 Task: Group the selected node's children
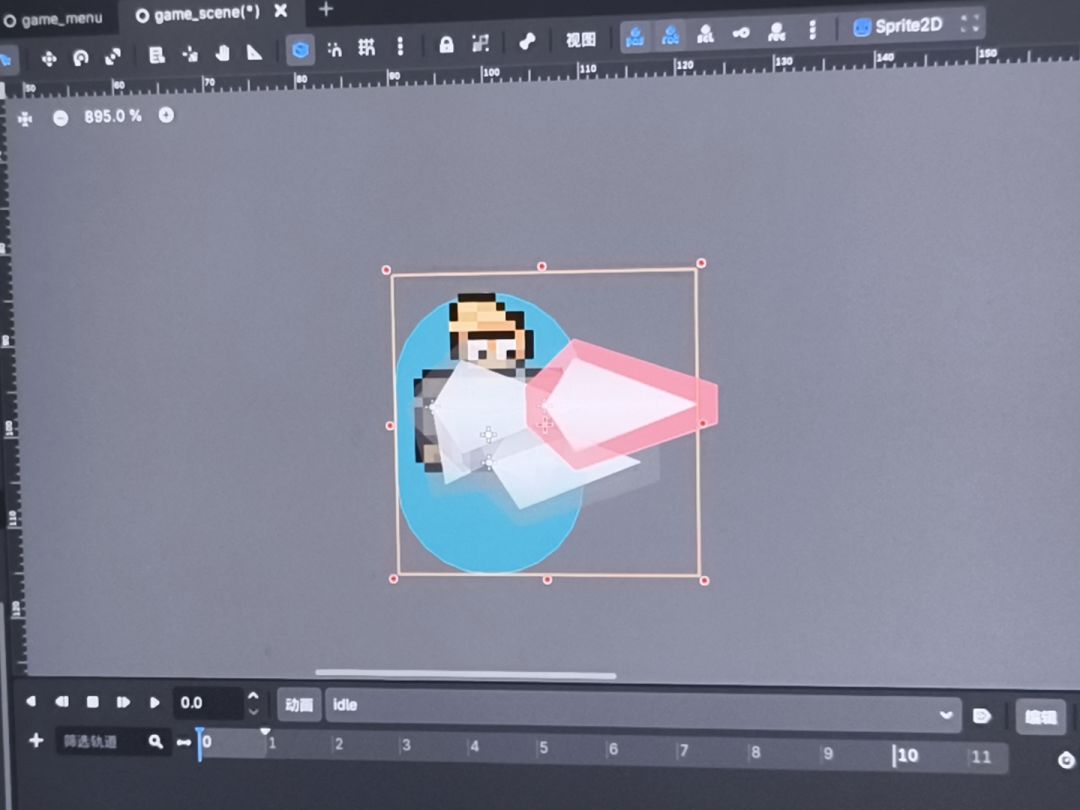(x=481, y=43)
